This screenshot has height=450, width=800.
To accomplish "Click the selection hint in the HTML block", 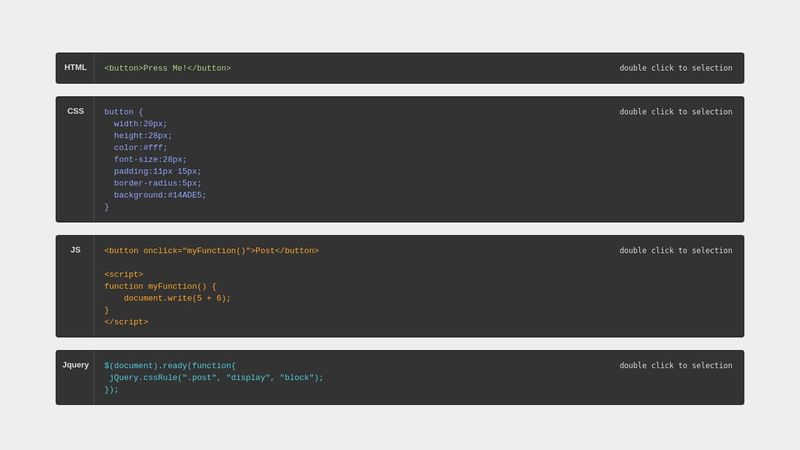I will [675, 68].
